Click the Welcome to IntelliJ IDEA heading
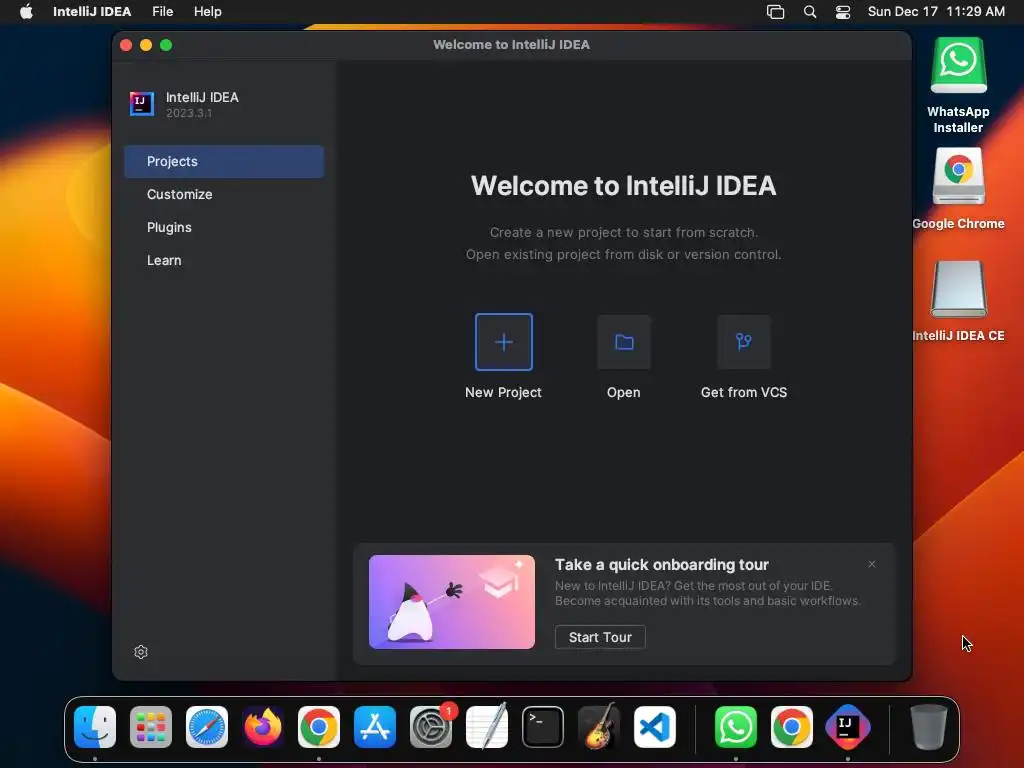Image resolution: width=1024 pixels, height=768 pixels. [x=624, y=186]
